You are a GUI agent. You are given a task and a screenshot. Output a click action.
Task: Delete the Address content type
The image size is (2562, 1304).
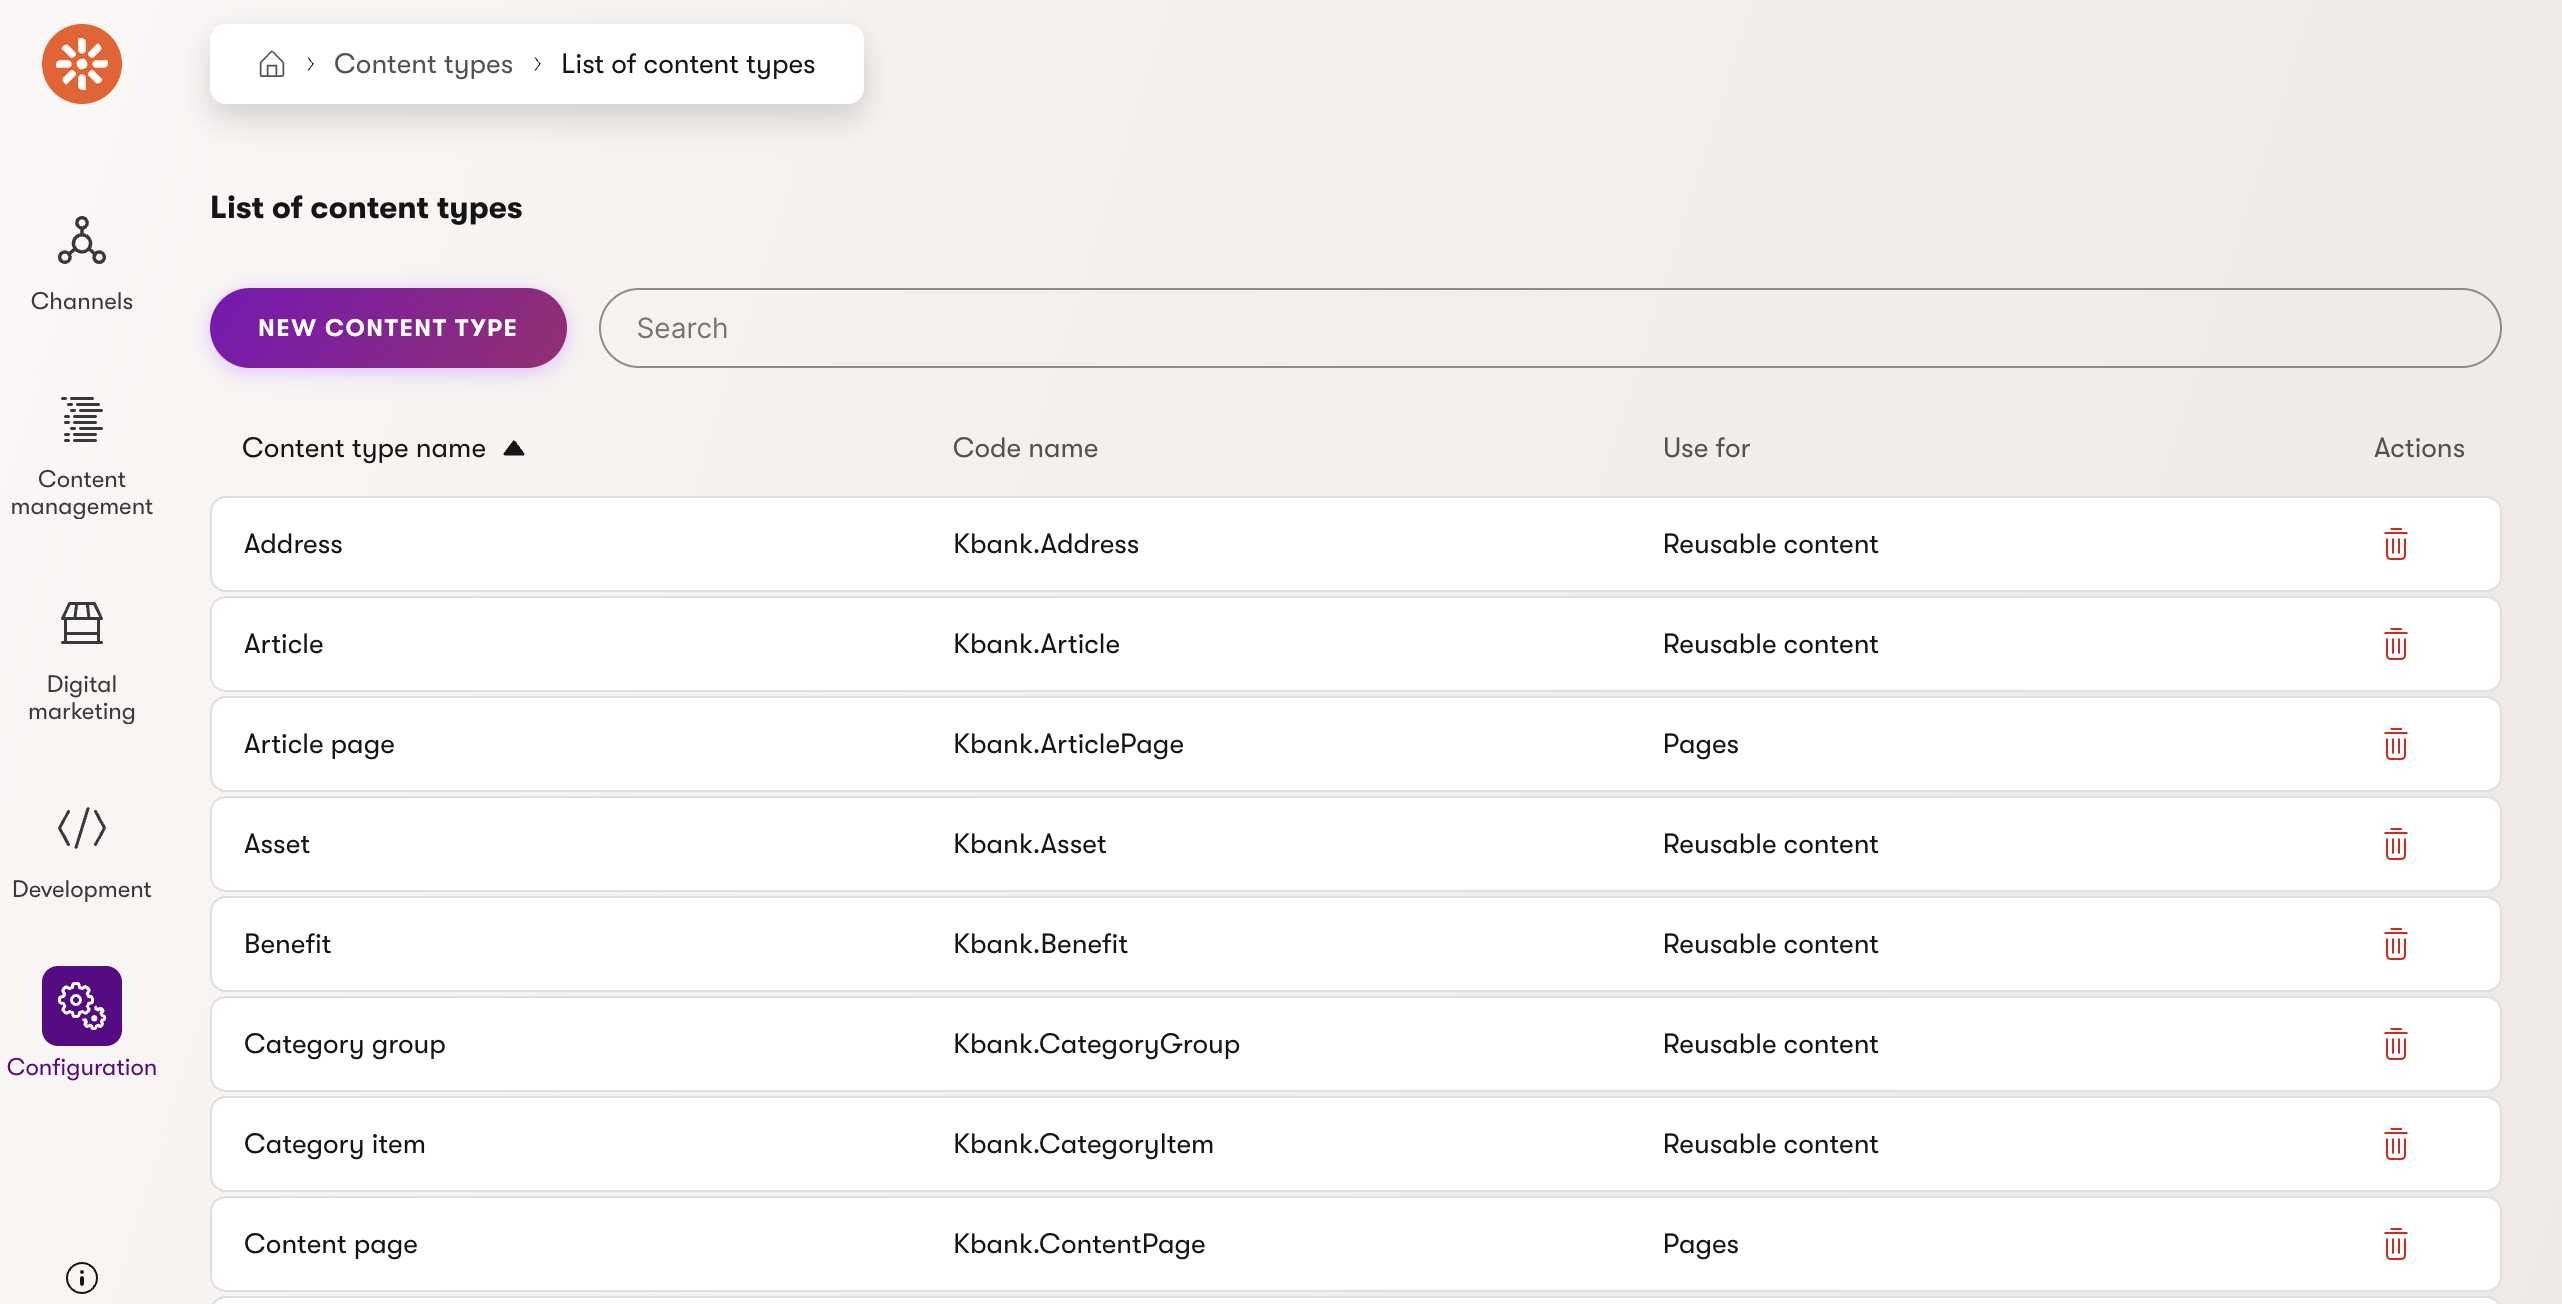click(x=2395, y=544)
